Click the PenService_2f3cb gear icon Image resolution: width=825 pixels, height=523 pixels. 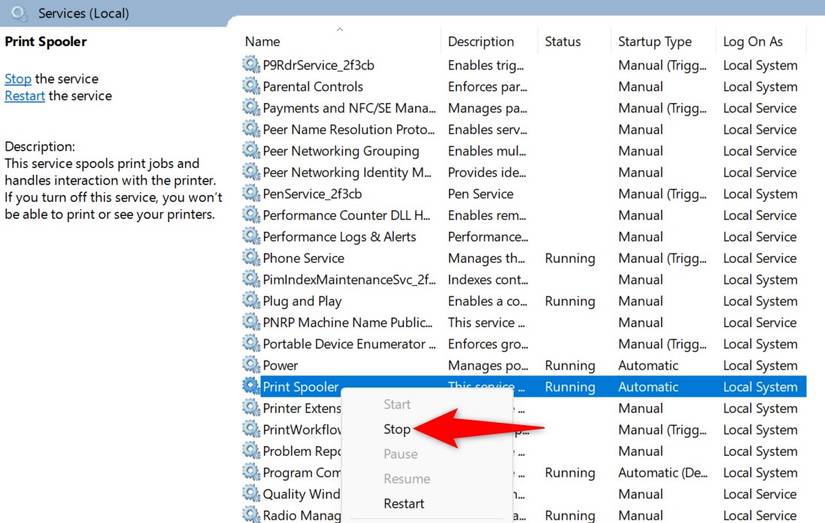[250, 194]
